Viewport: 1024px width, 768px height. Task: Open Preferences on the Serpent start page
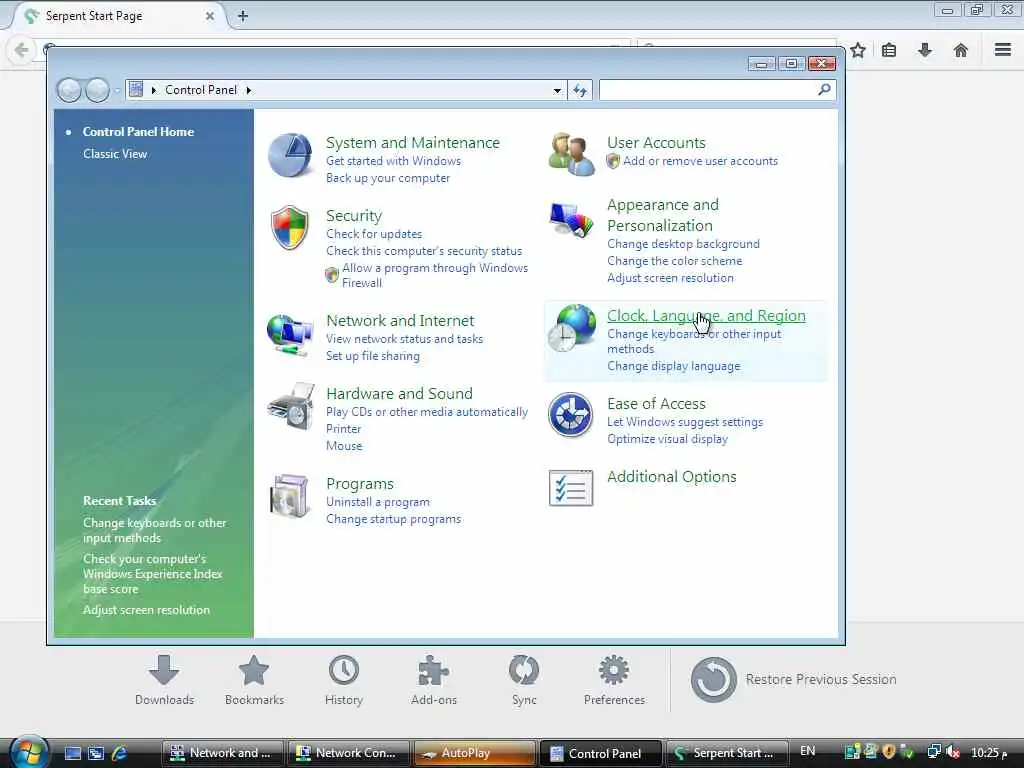click(614, 680)
